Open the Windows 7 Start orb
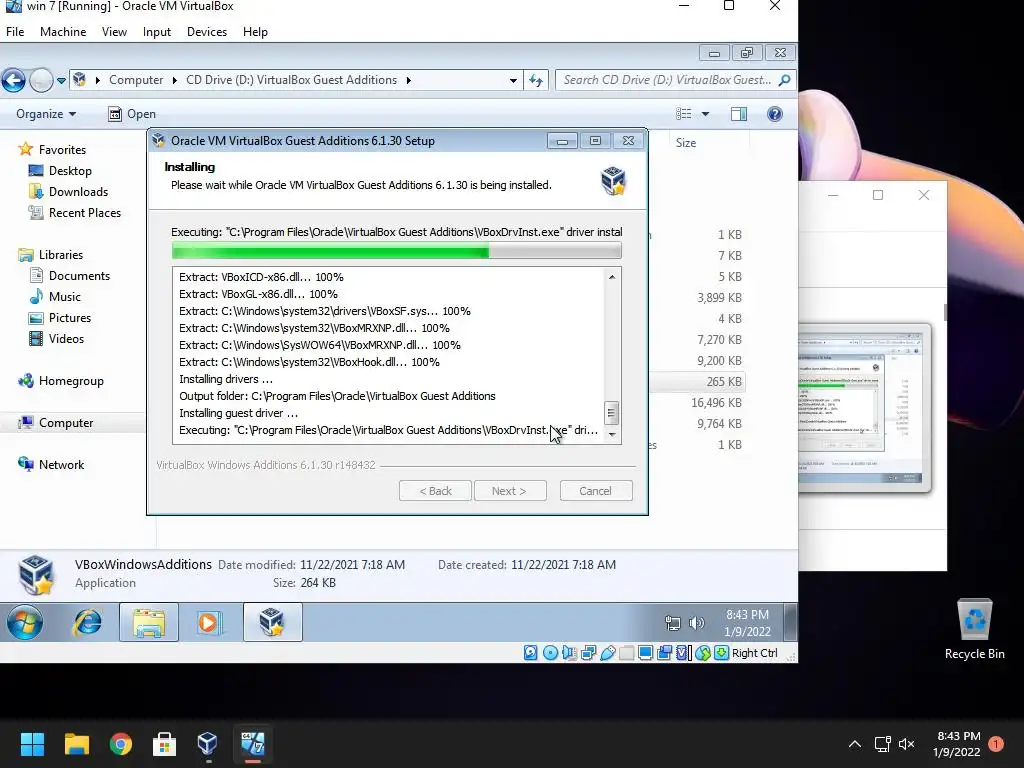This screenshot has width=1024, height=768. 25,622
